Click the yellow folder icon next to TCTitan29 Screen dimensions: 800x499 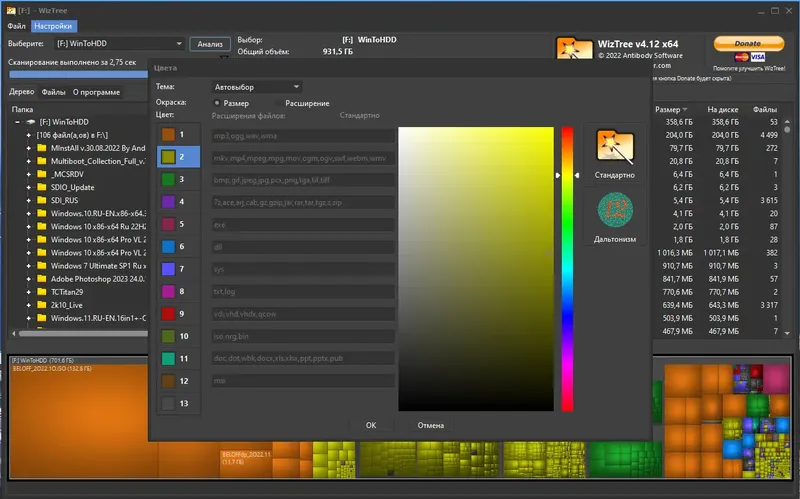coord(42,292)
